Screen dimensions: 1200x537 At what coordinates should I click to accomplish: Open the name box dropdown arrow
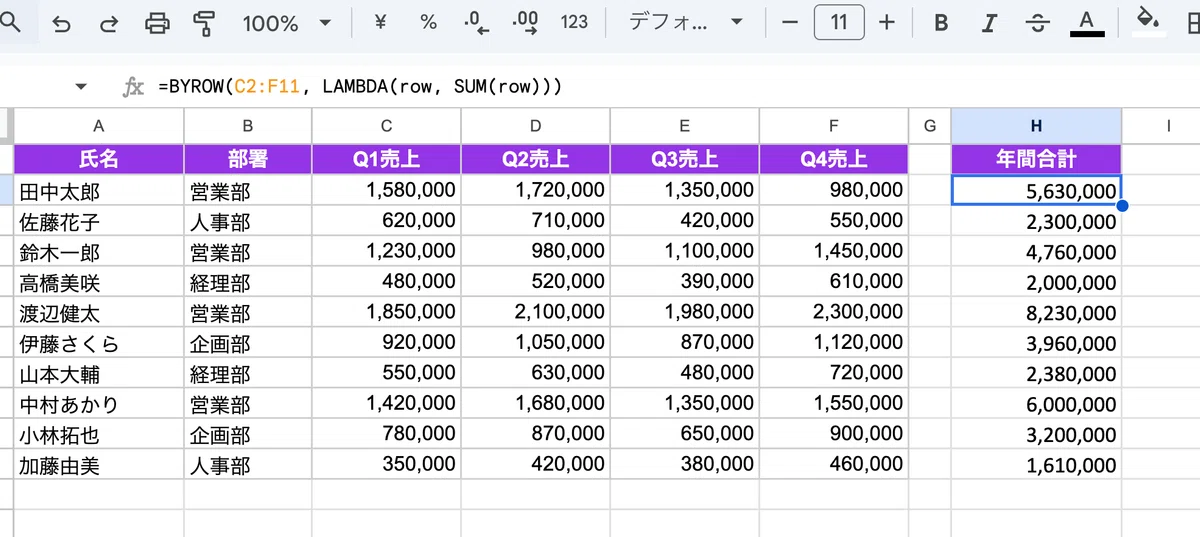(x=81, y=87)
